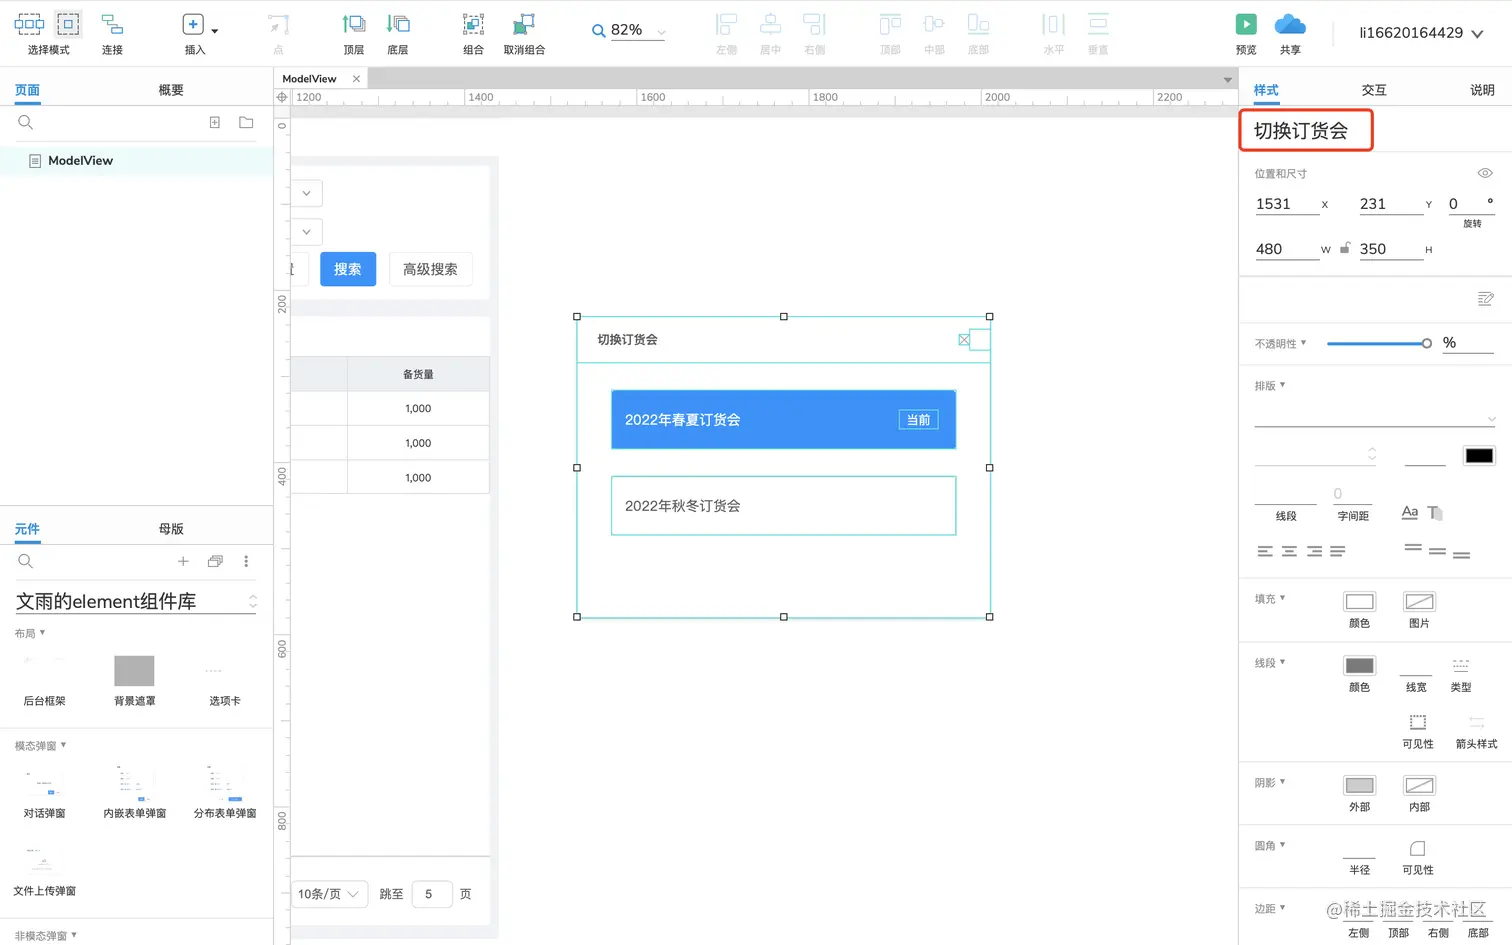Click the widget name field 切换订货会
This screenshot has height=945, width=1512.
click(x=1306, y=130)
